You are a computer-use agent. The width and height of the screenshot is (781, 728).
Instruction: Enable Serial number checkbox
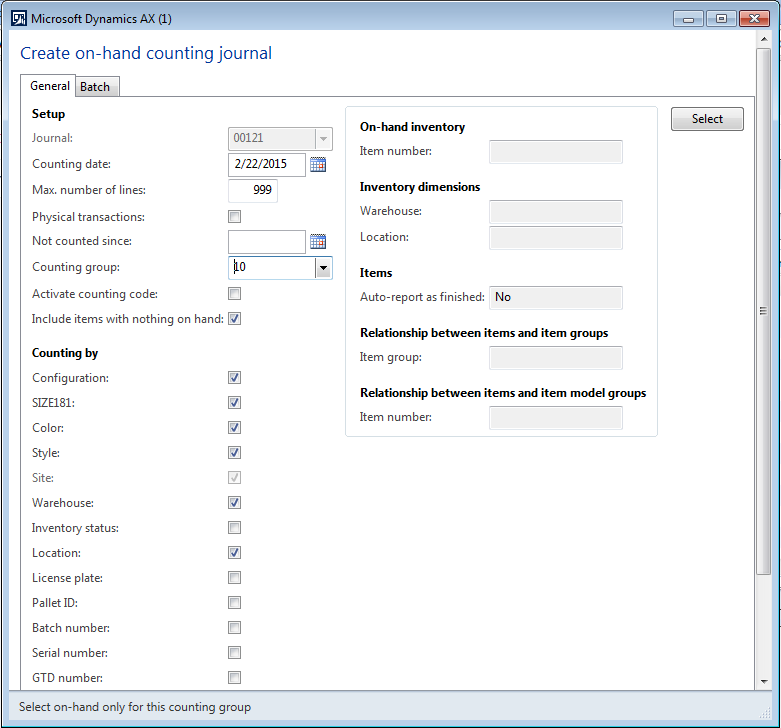point(234,652)
